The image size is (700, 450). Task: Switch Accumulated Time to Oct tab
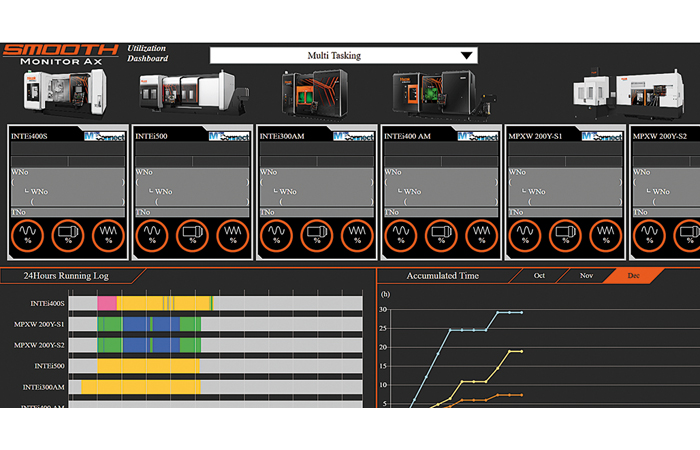(539, 275)
